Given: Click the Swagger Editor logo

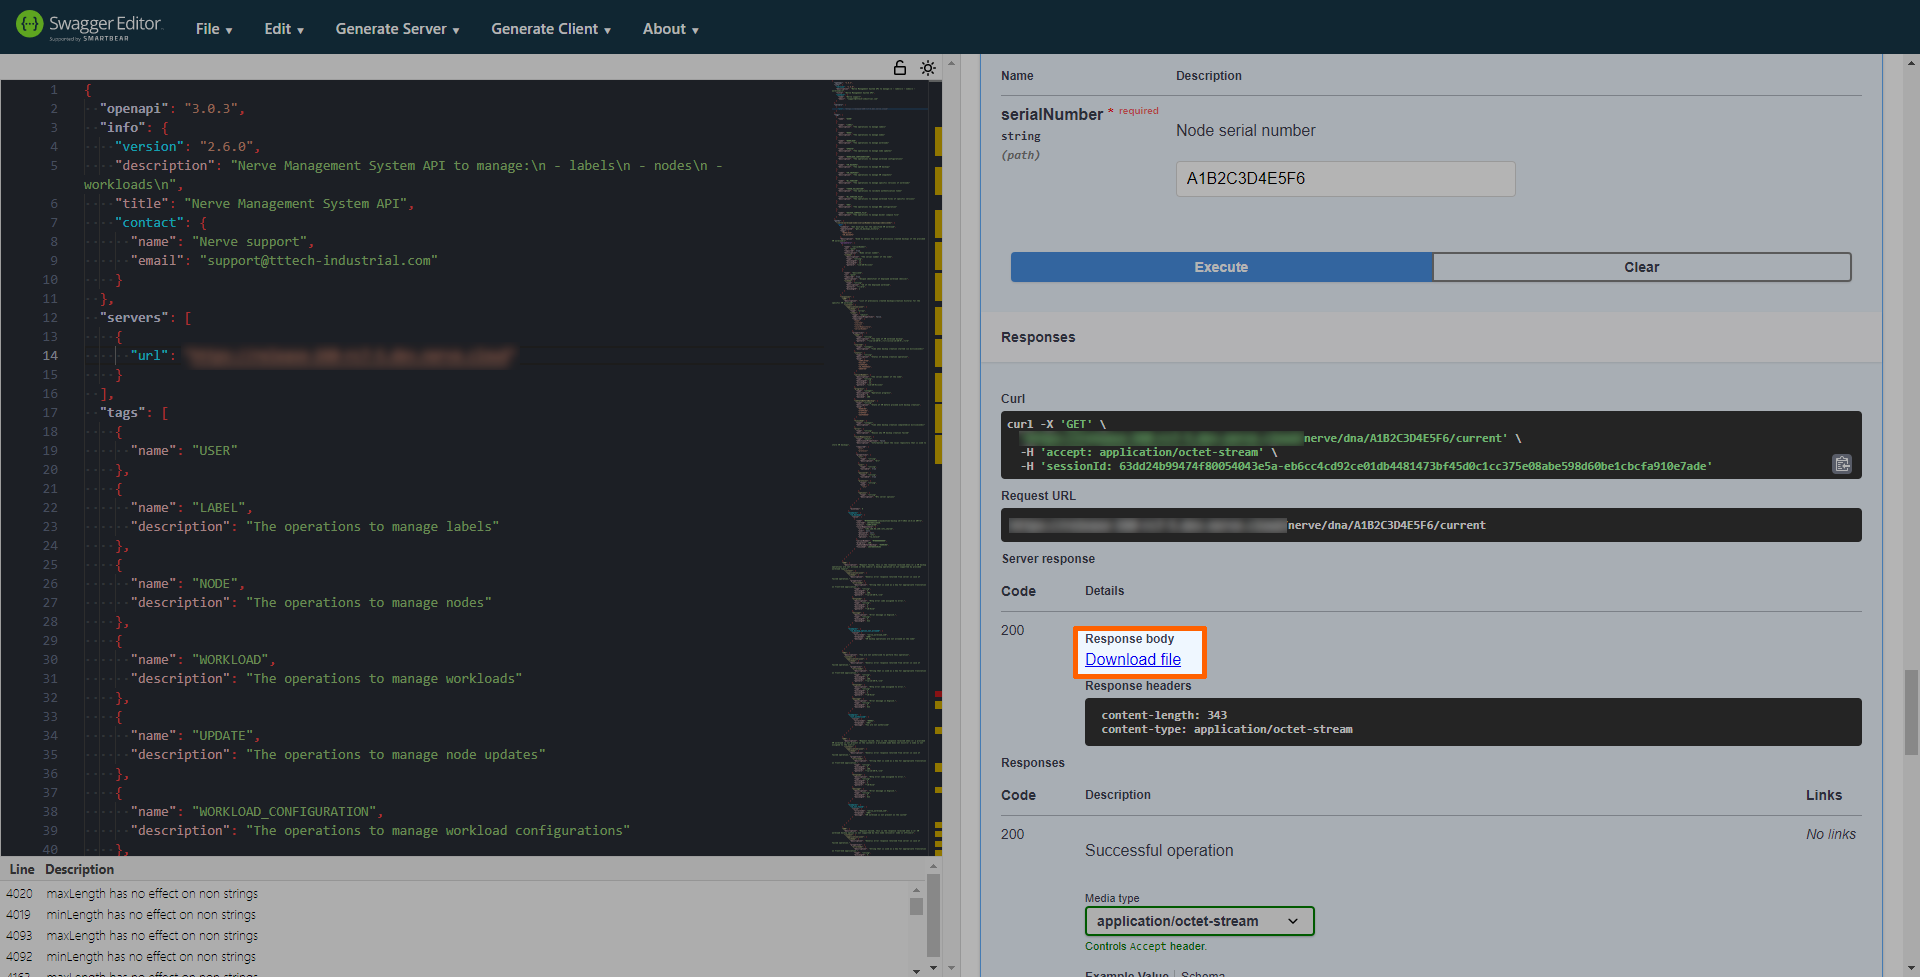Looking at the screenshot, I should (88, 26).
